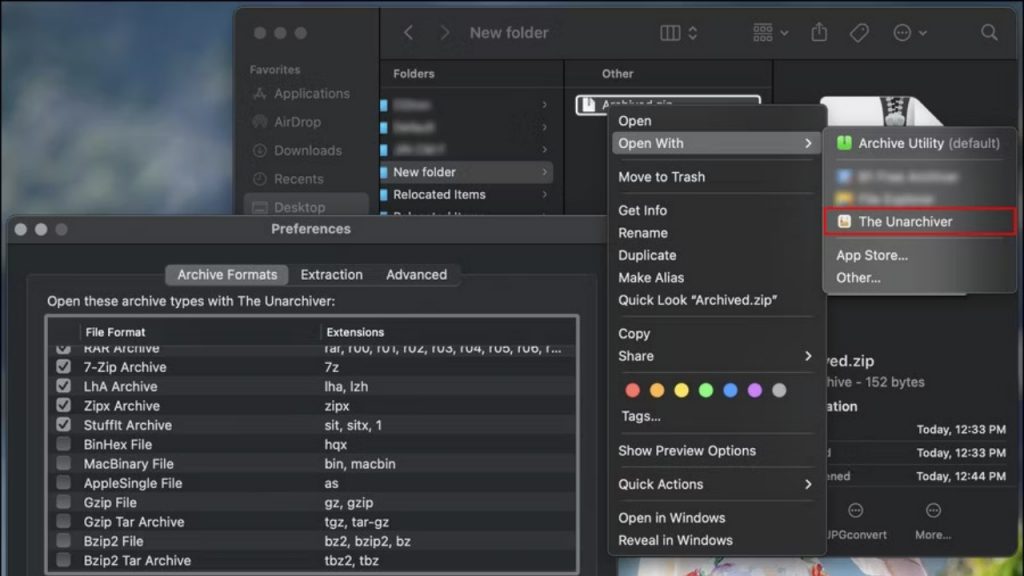This screenshot has width=1024, height=576.
Task: Switch to the Extraction tab
Action: (331, 275)
